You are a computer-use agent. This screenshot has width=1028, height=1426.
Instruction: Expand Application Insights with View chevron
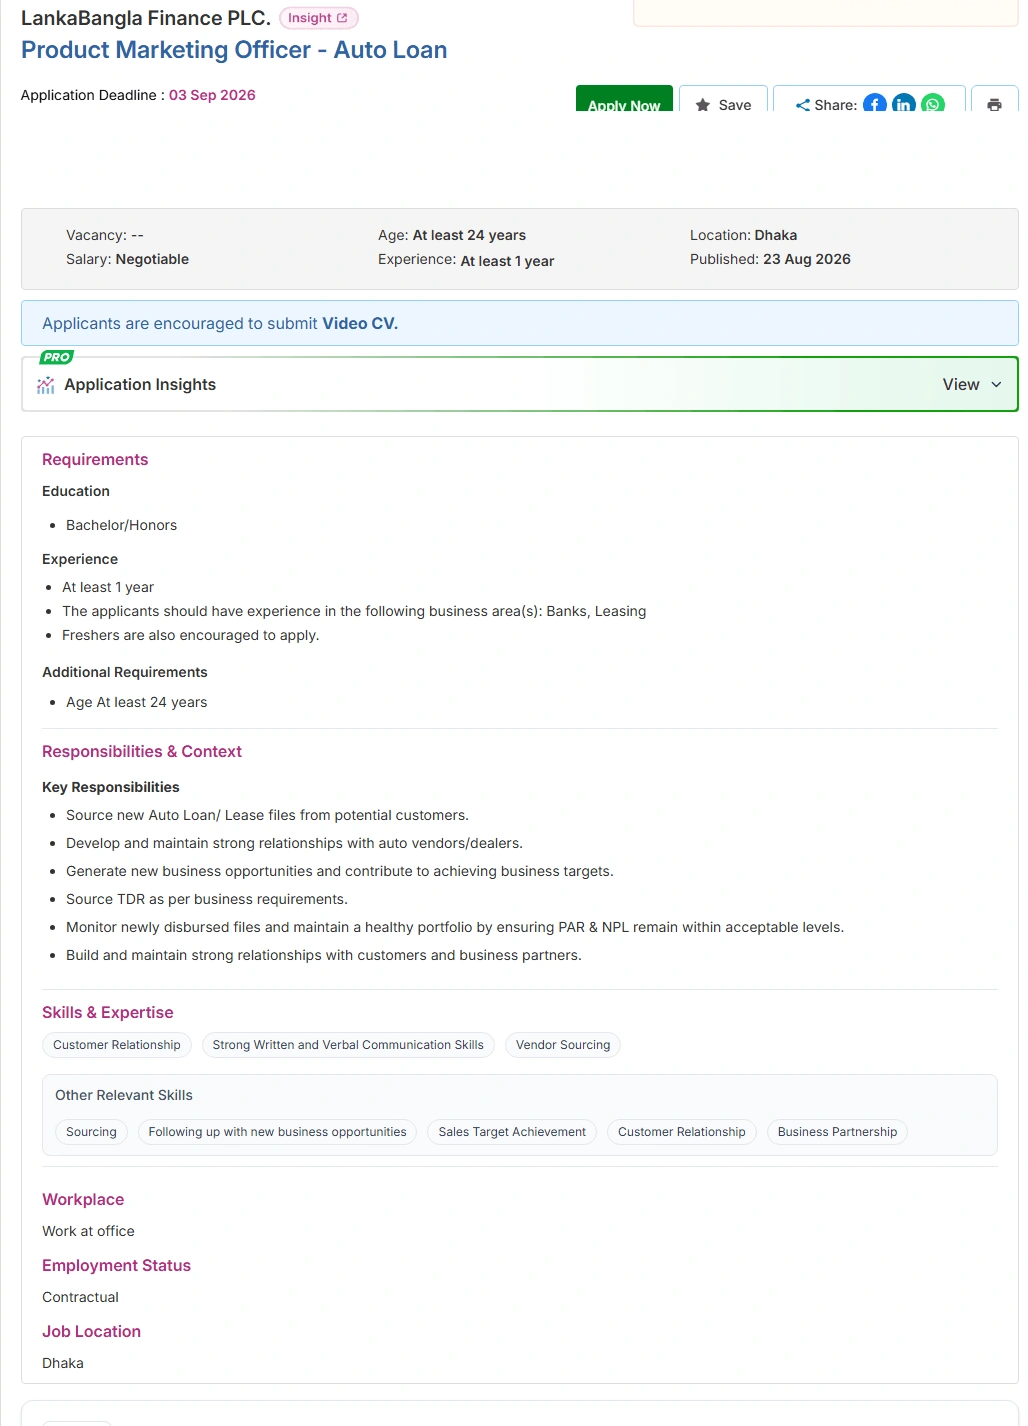pyautogui.click(x=996, y=385)
